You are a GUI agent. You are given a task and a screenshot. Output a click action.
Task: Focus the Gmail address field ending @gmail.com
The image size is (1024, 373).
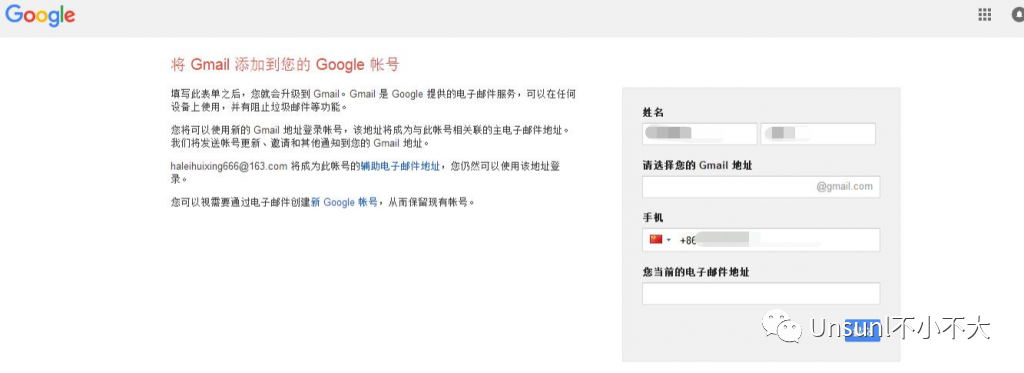(761, 186)
